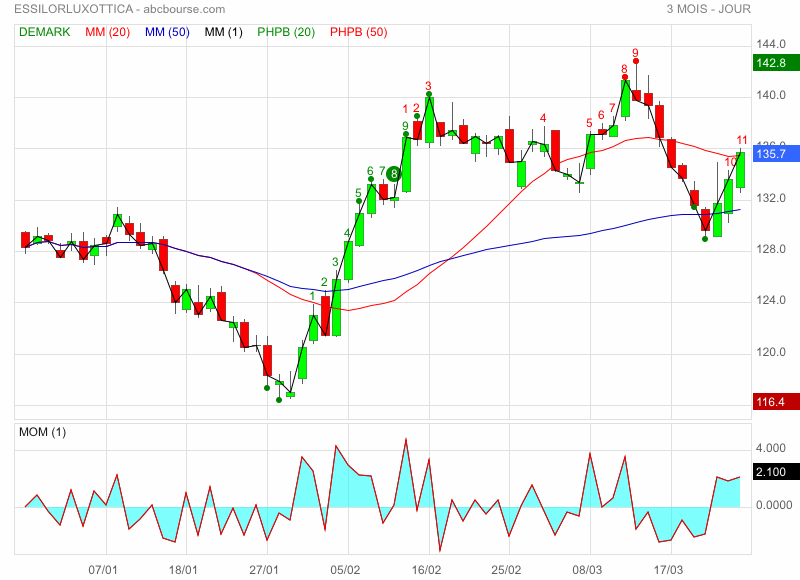Image resolution: width=800 pixels, height=580 pixels.
Task: Click the red MM (20) legend label
Action: tap(108, 32)
